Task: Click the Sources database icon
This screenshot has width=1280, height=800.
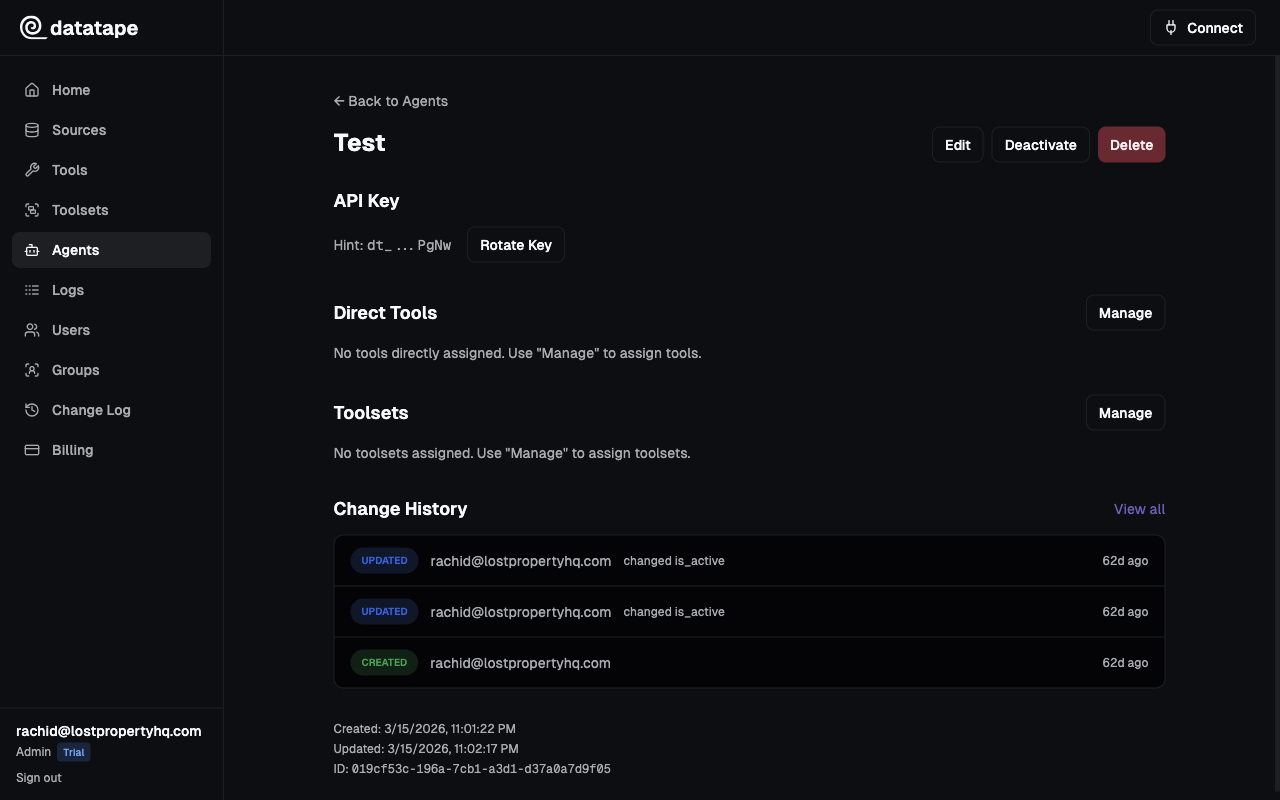Action: pos(32,130)
